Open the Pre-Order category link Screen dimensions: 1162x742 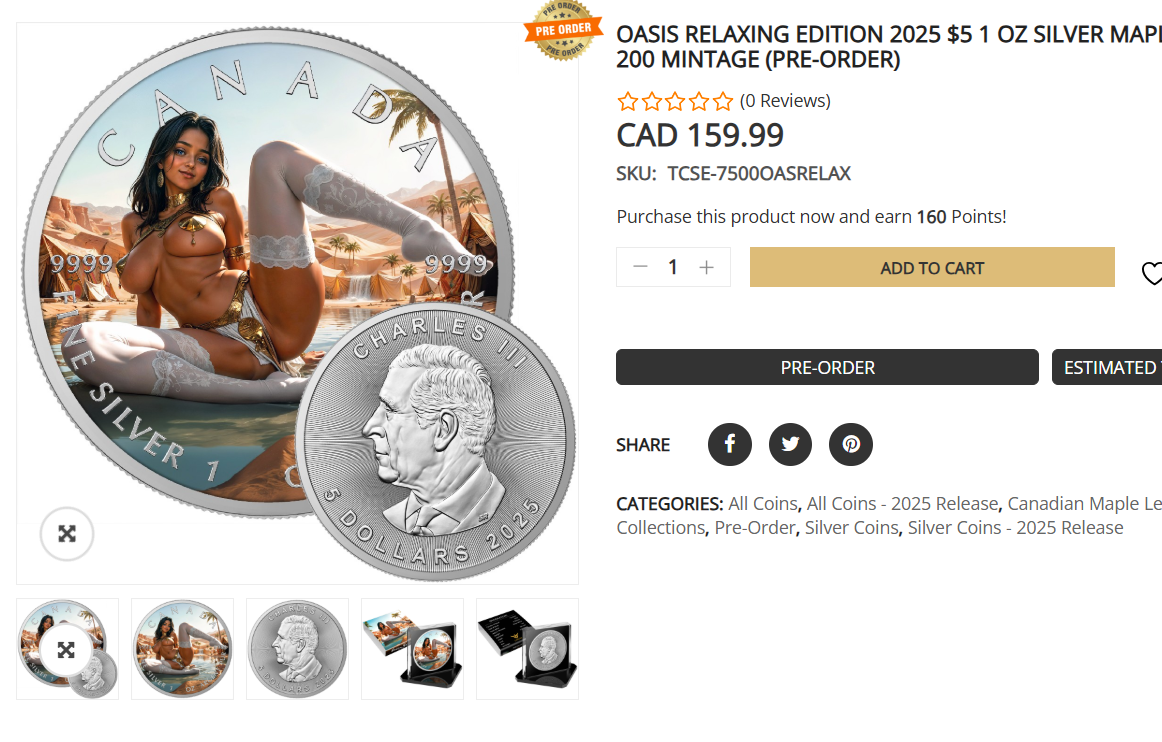click(x=755, y=527)
